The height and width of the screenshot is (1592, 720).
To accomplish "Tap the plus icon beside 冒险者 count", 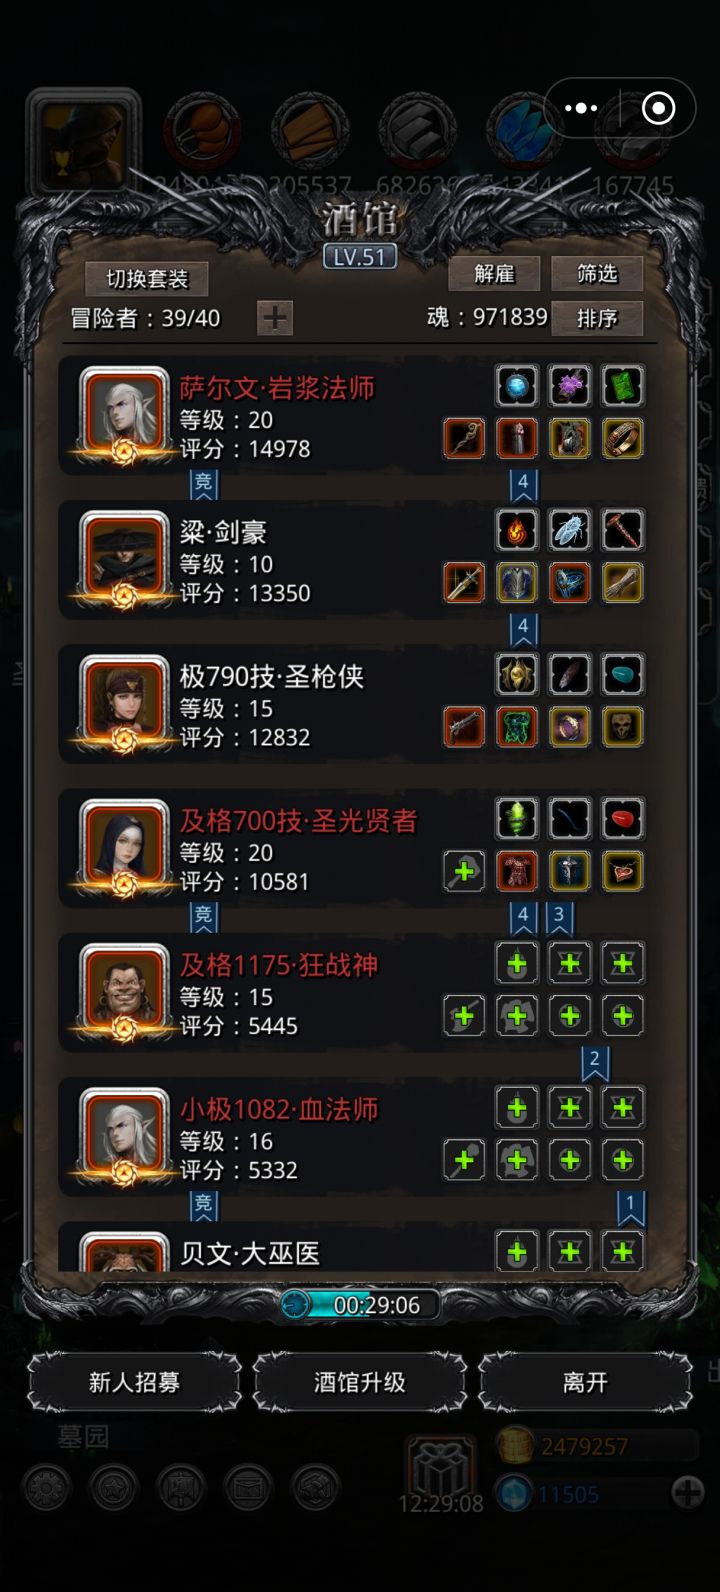I will click(x=275, y=318).
